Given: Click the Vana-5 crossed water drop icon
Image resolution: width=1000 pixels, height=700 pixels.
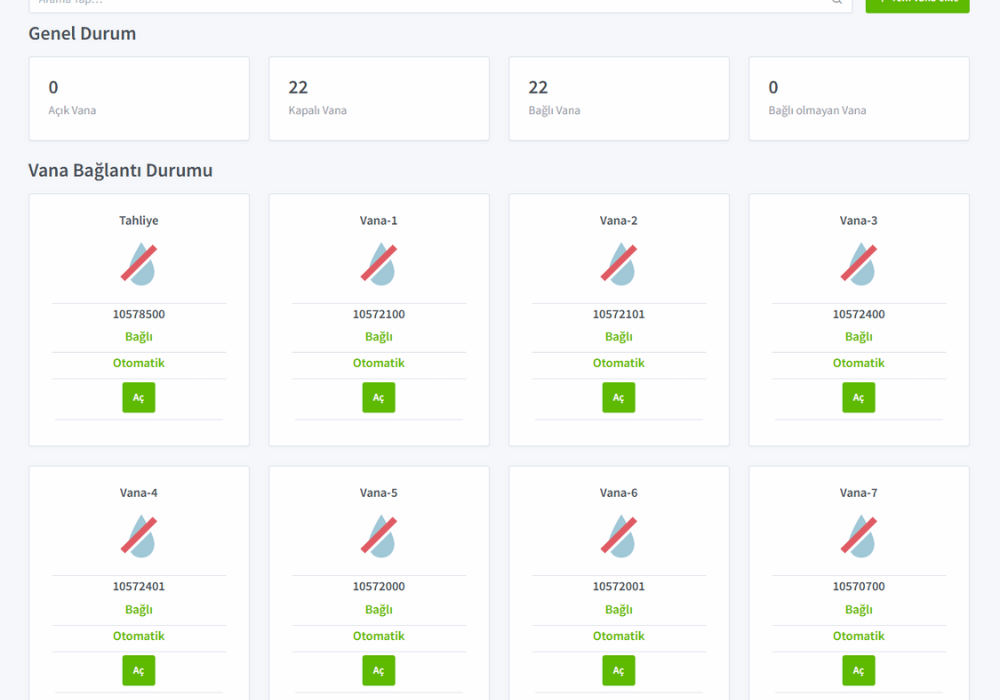Looking at the screenshot, I should (x=379, y=535).
